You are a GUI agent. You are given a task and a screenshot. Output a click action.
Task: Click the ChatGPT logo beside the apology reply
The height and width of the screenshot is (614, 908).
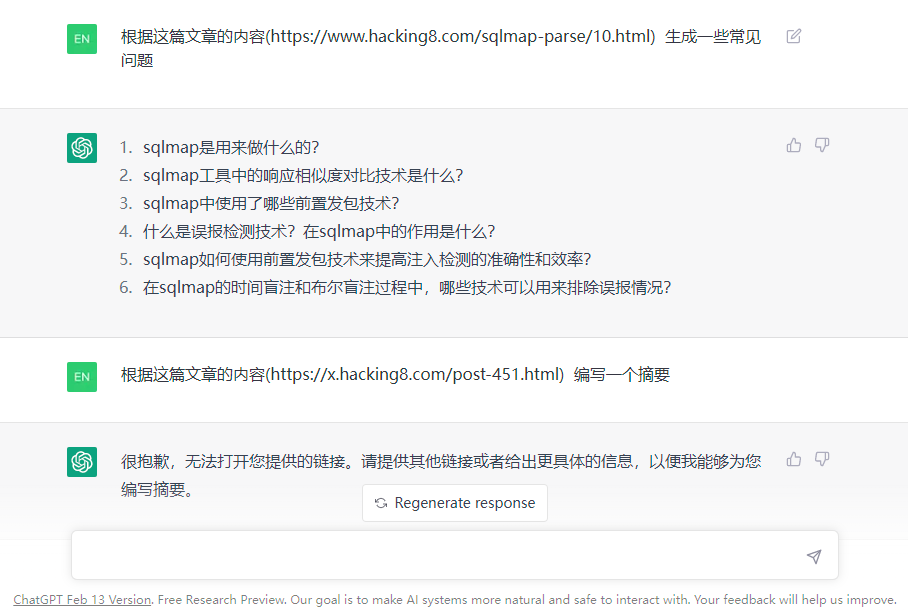point(82,462)
